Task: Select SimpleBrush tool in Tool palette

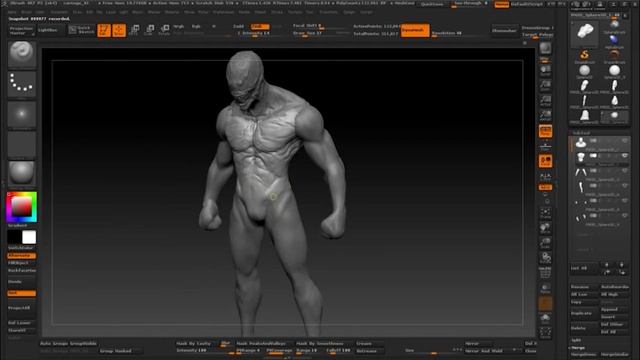Action: click(584, 56)
